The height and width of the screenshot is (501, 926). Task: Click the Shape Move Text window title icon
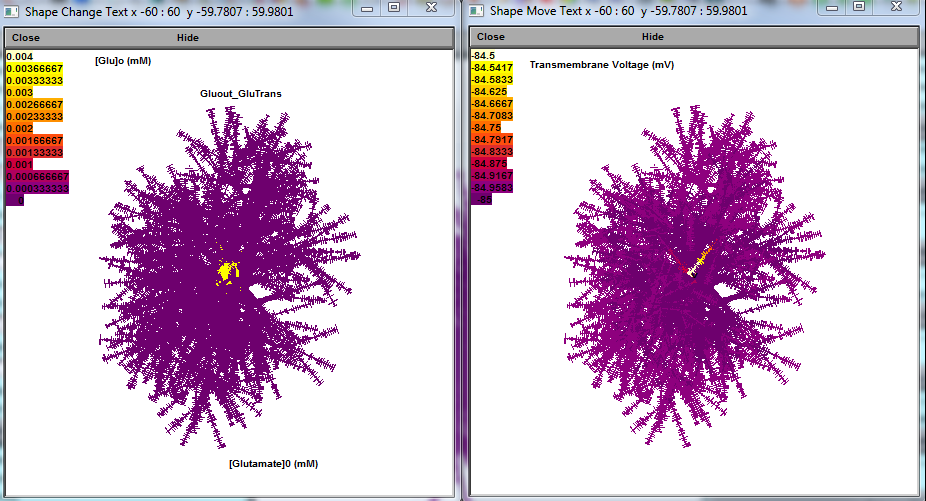(476, 11)
